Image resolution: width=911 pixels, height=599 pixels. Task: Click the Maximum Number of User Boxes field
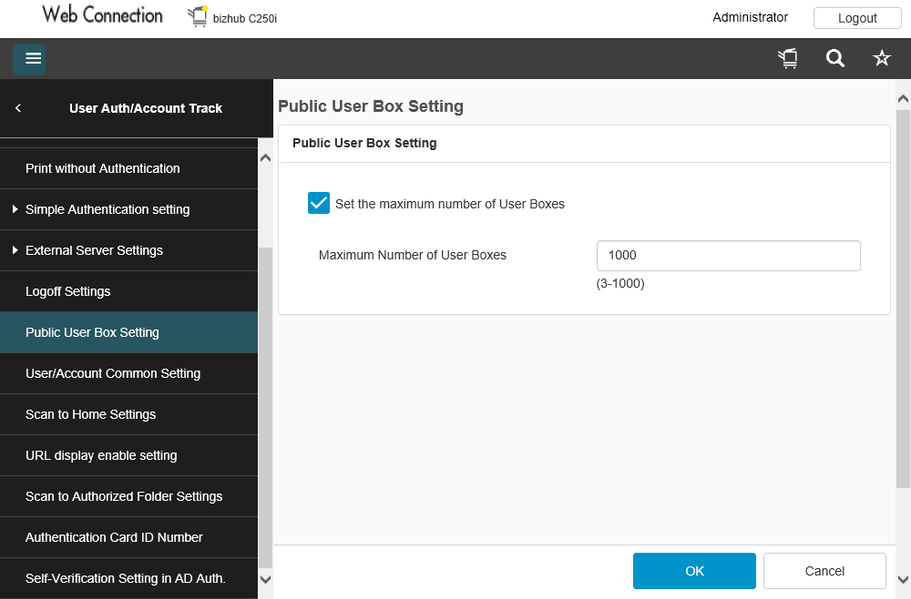click(x=728, y=256)
